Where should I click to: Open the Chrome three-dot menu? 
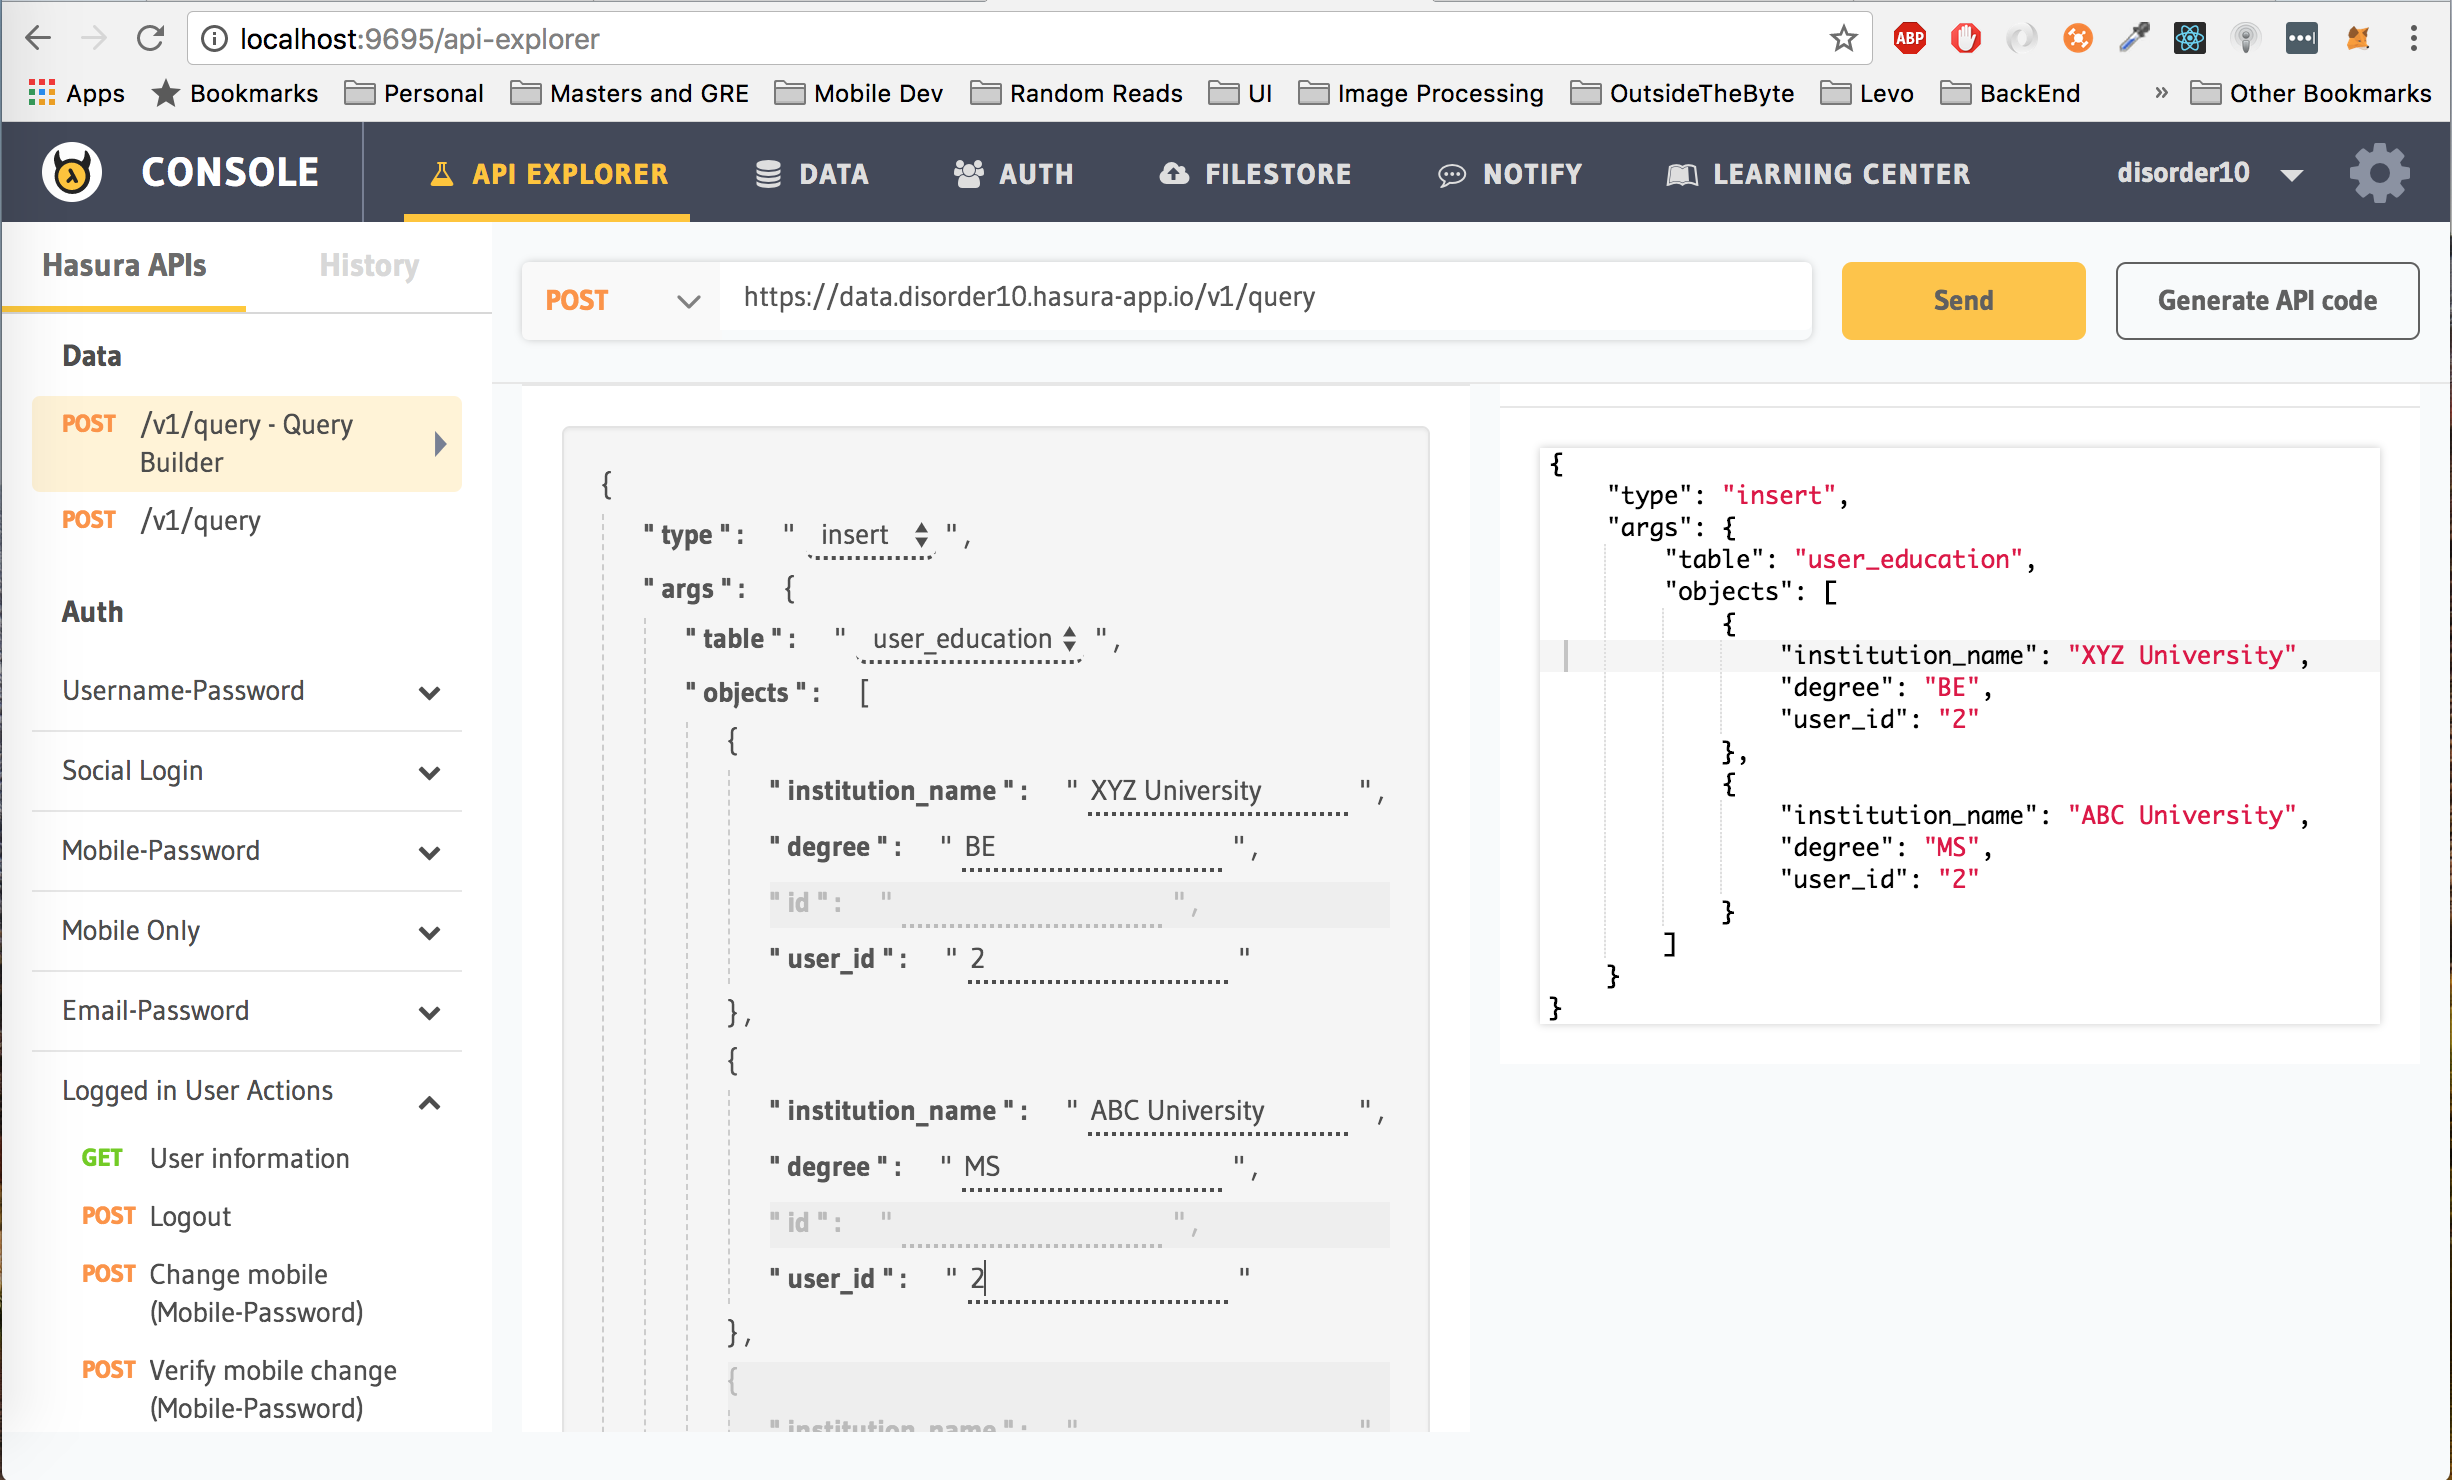pos(2413,39)
